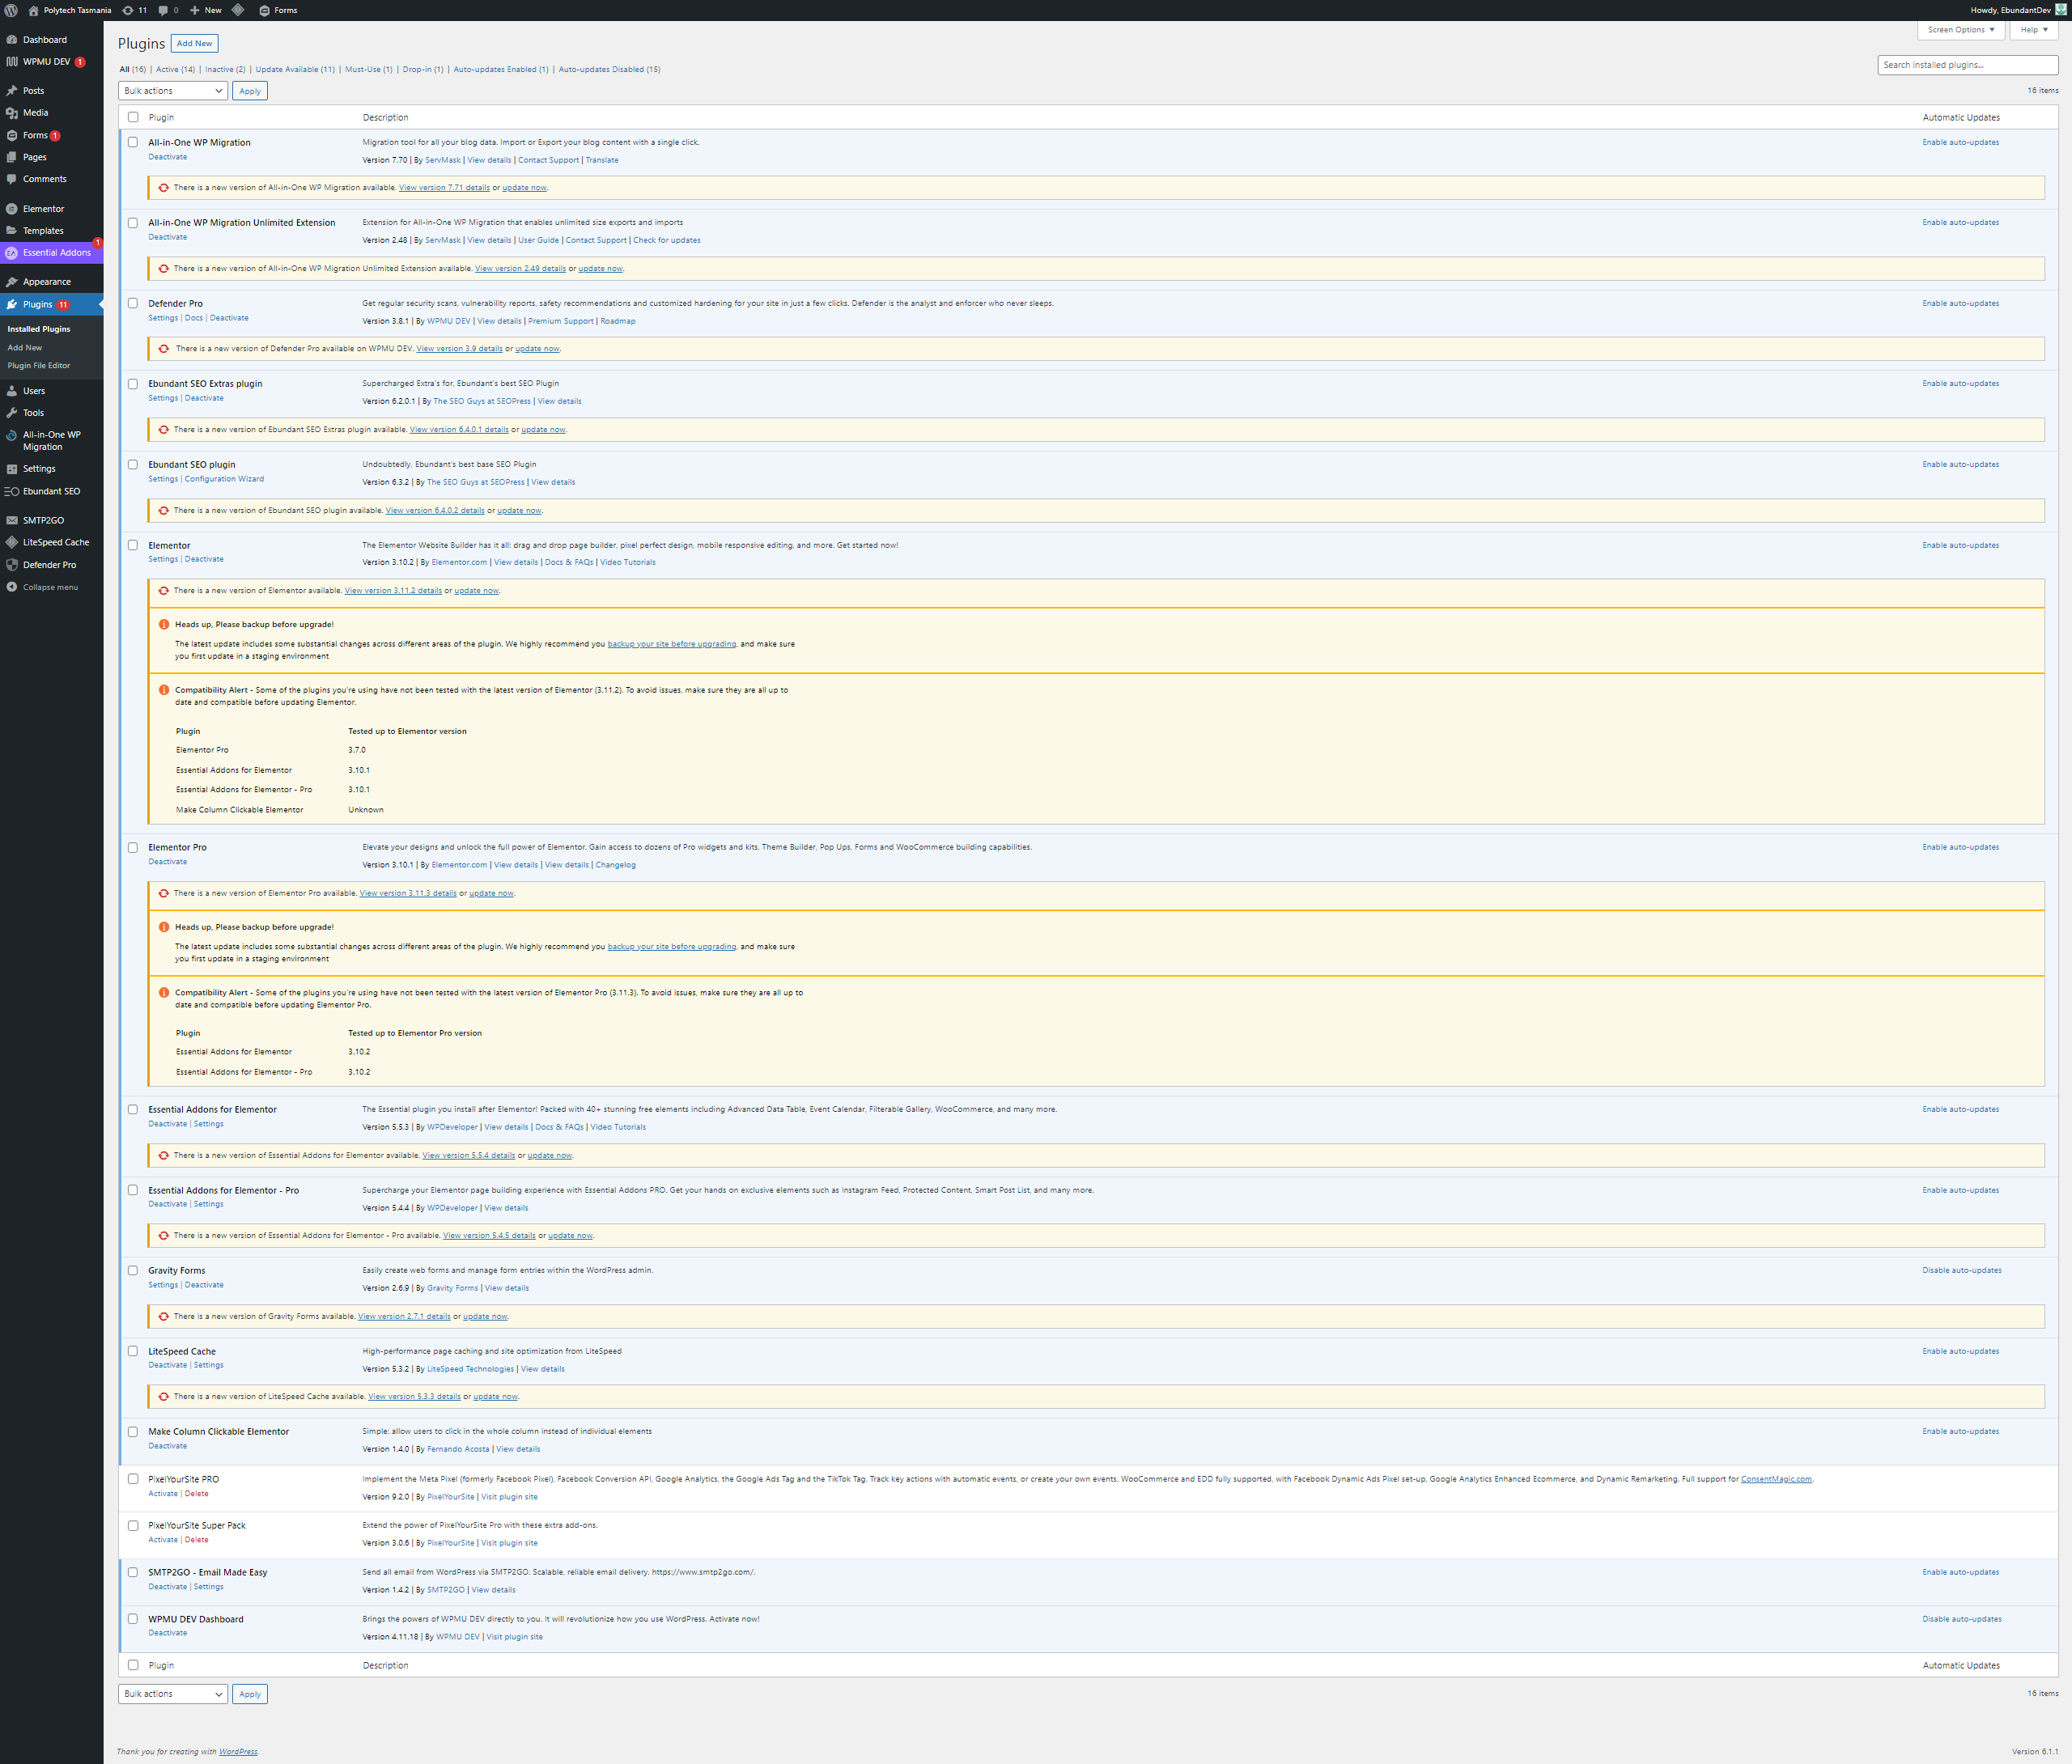2072x1764 pixels.
Task: Check the Gravity Forms plugin checkbox
Action: tap(133, 1270)
